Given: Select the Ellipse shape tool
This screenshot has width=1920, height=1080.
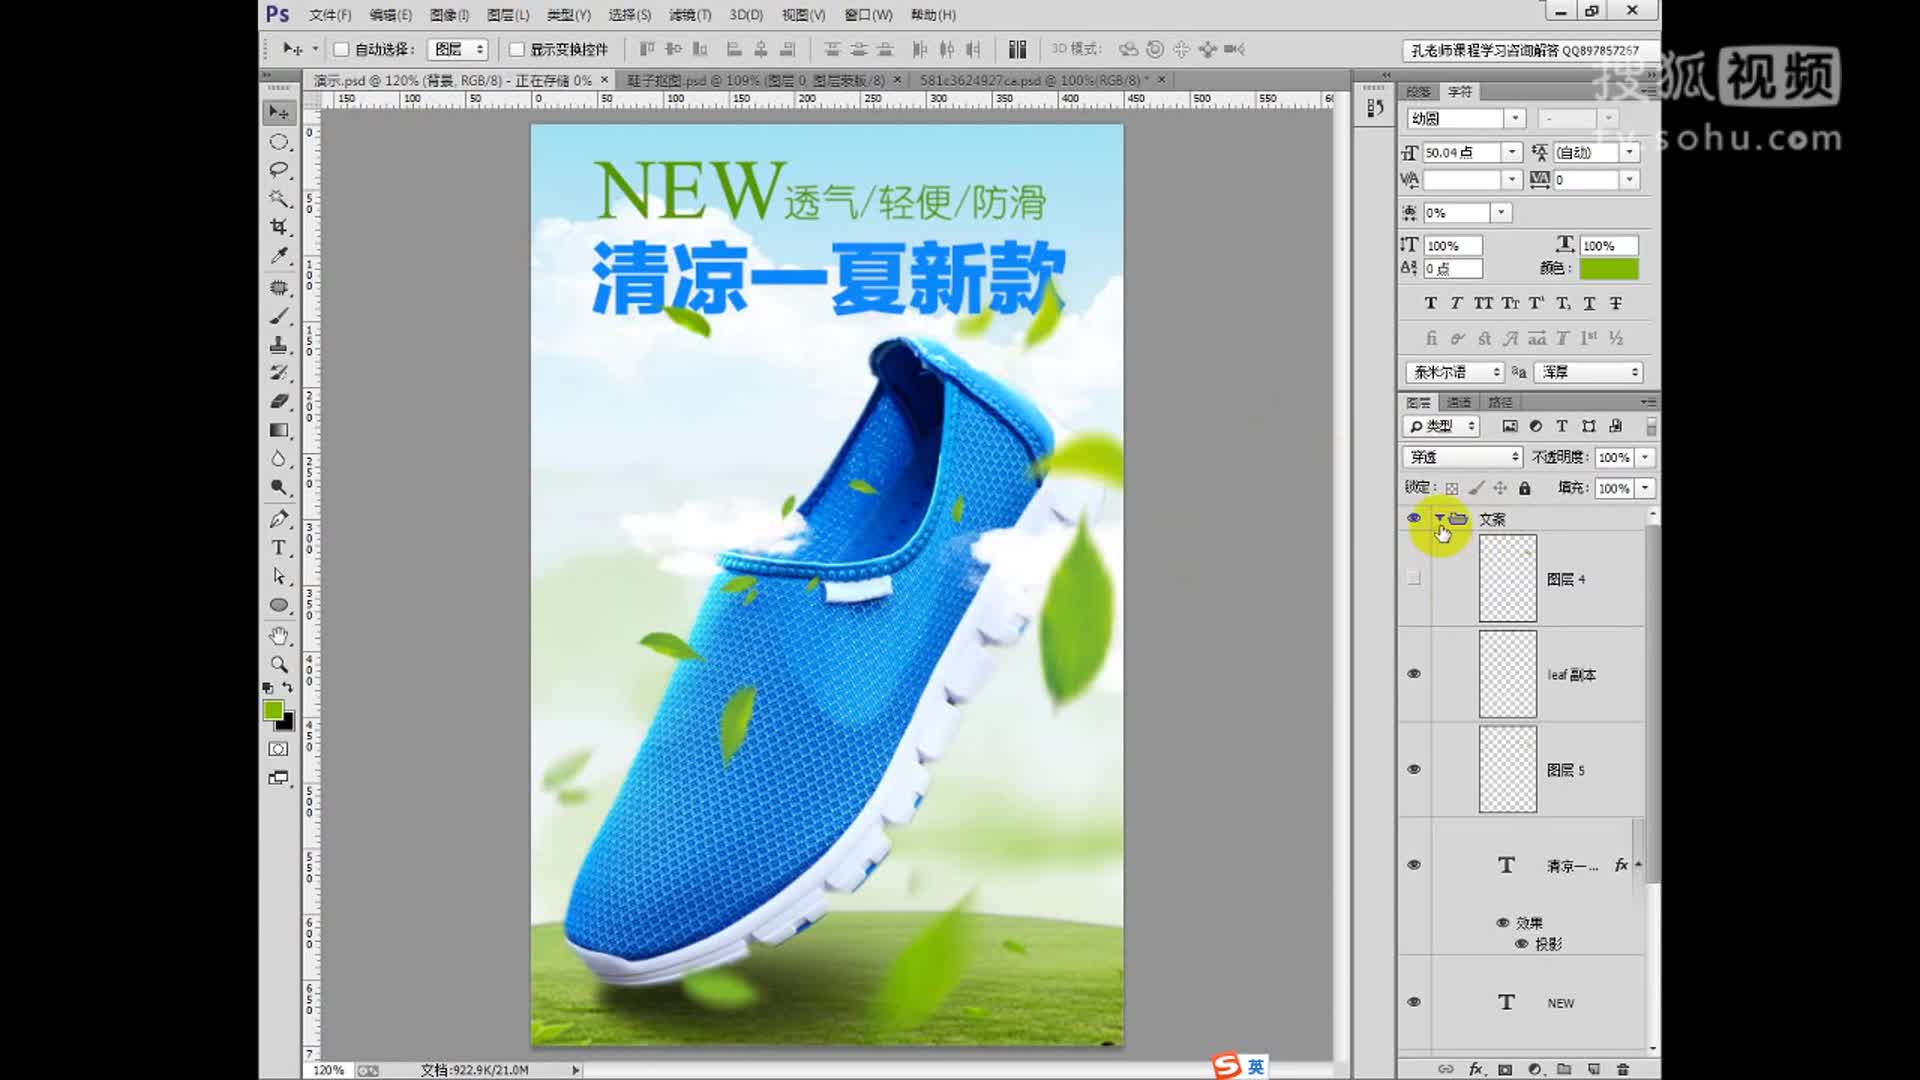Looking at the screenshot, I should click(x=279, y=605).
